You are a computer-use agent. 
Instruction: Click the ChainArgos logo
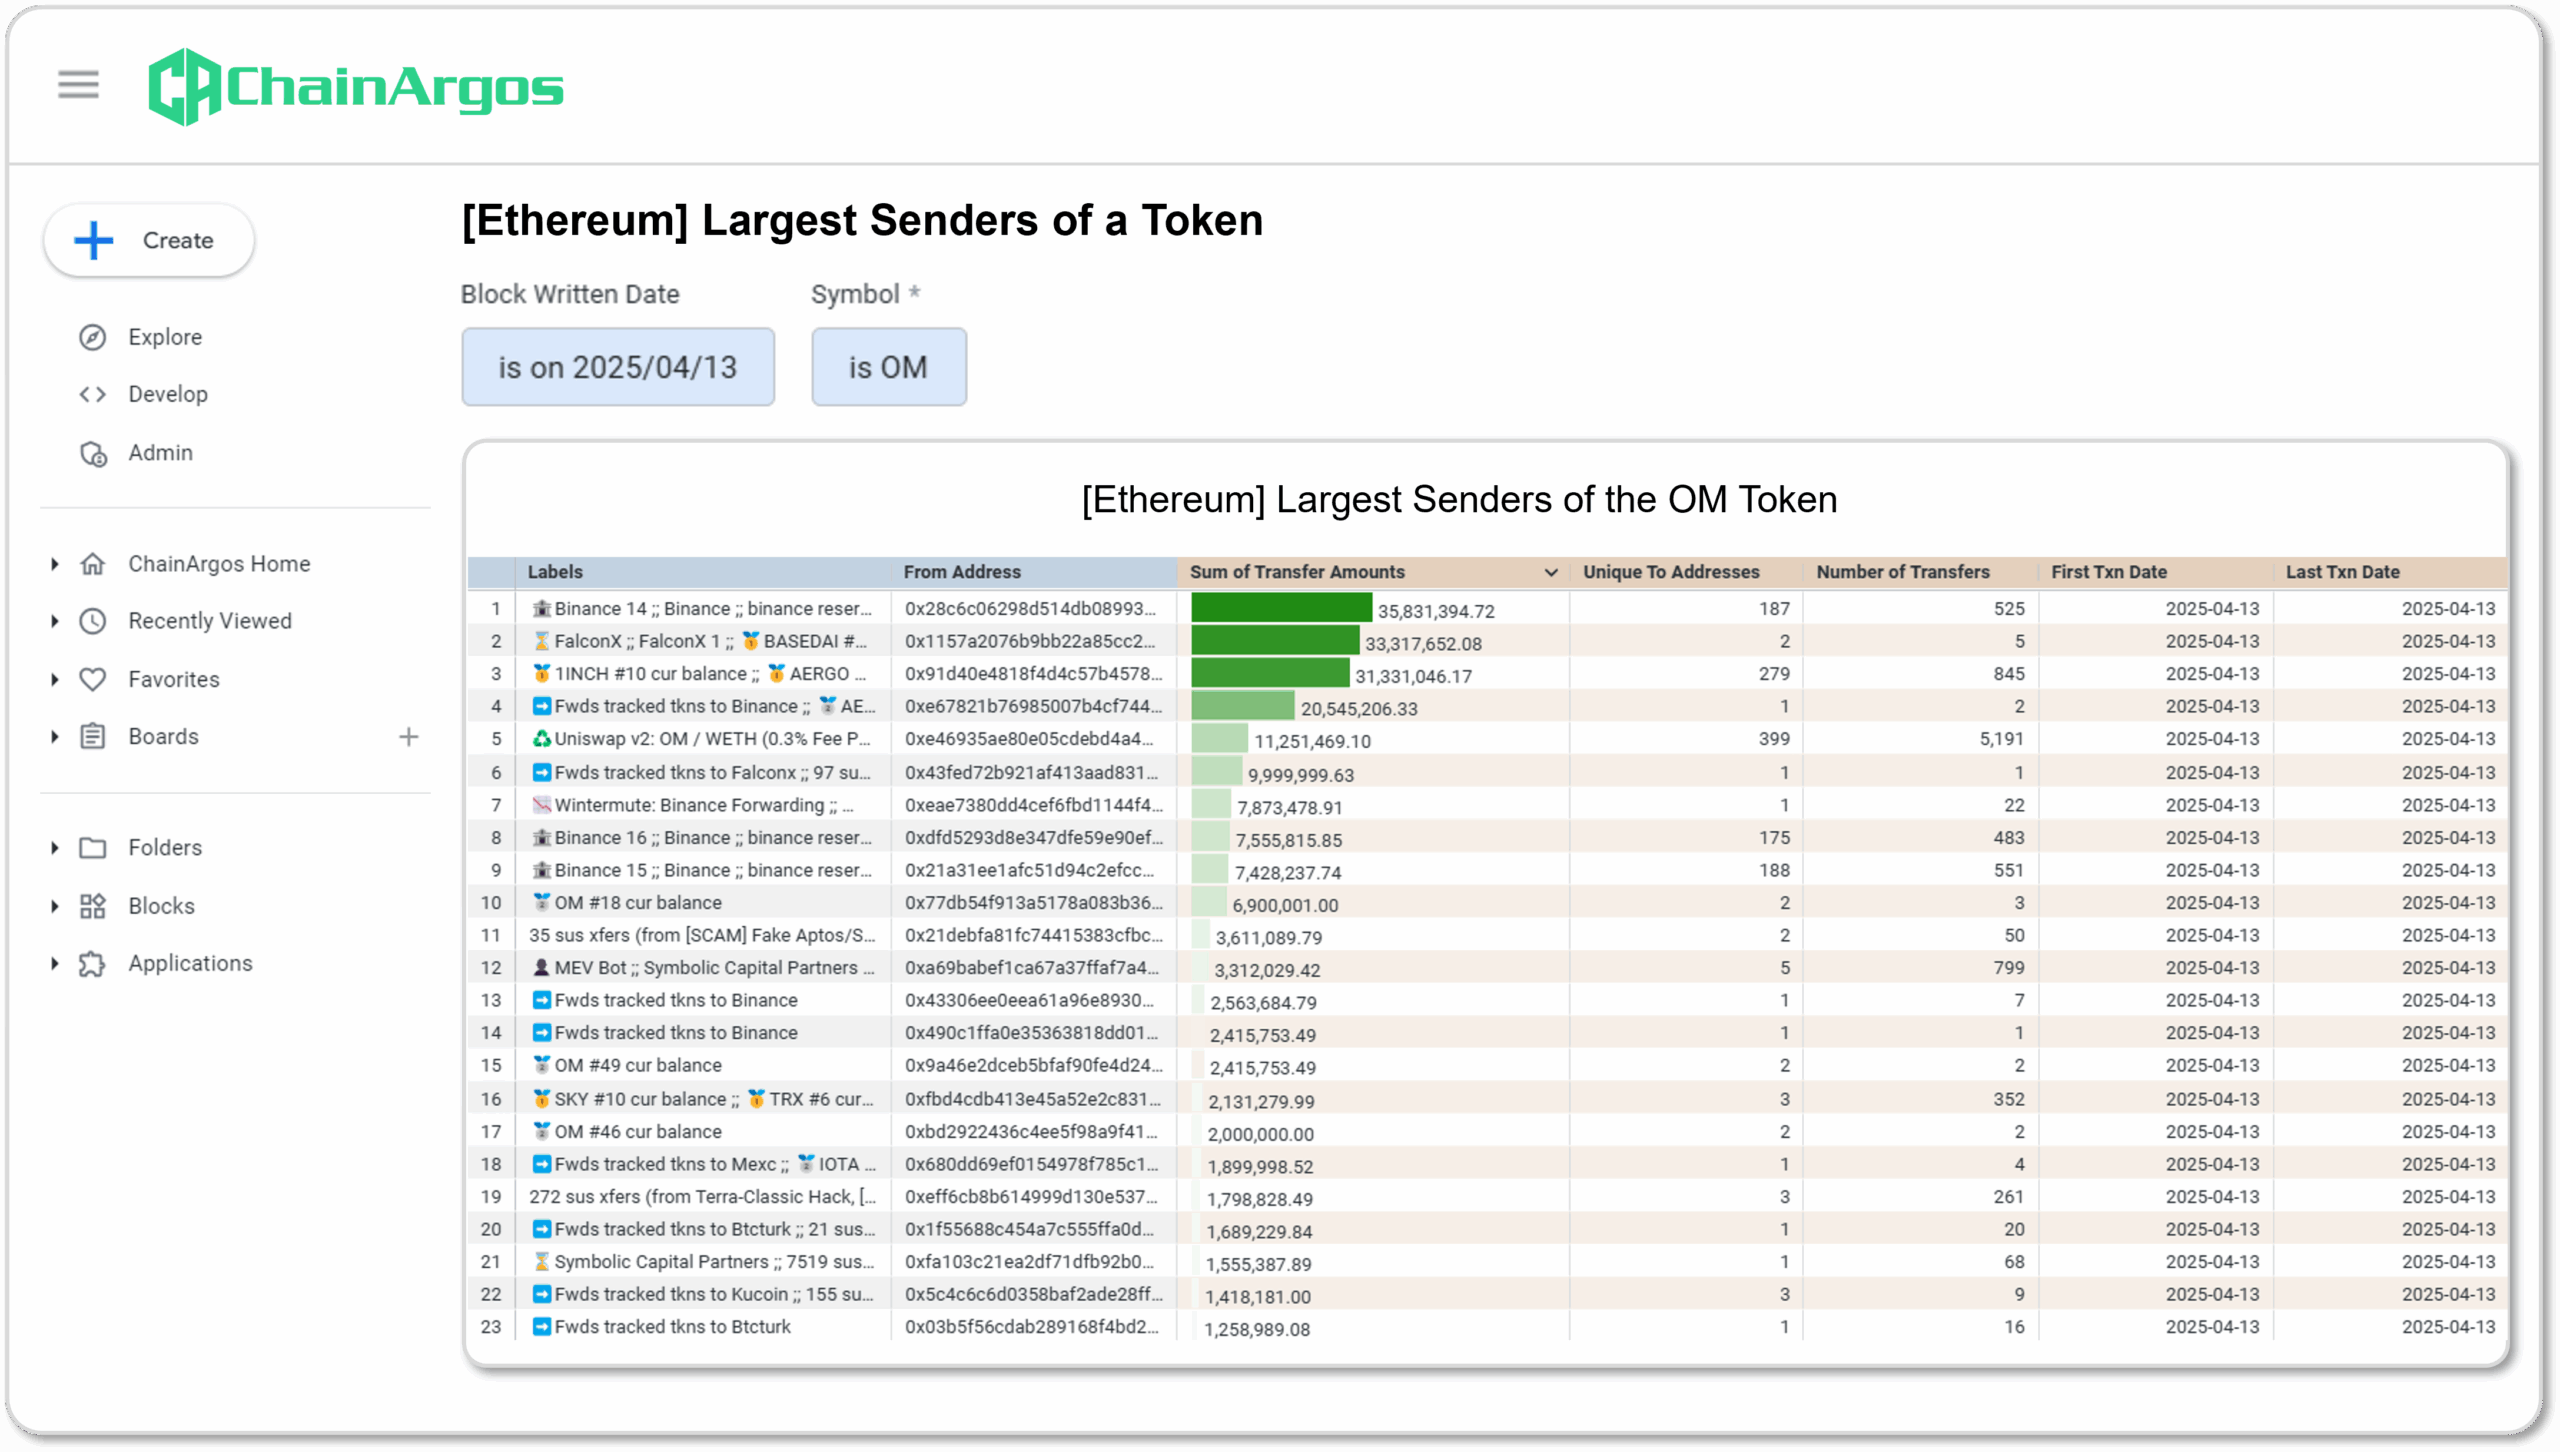[x=355, y=87]
